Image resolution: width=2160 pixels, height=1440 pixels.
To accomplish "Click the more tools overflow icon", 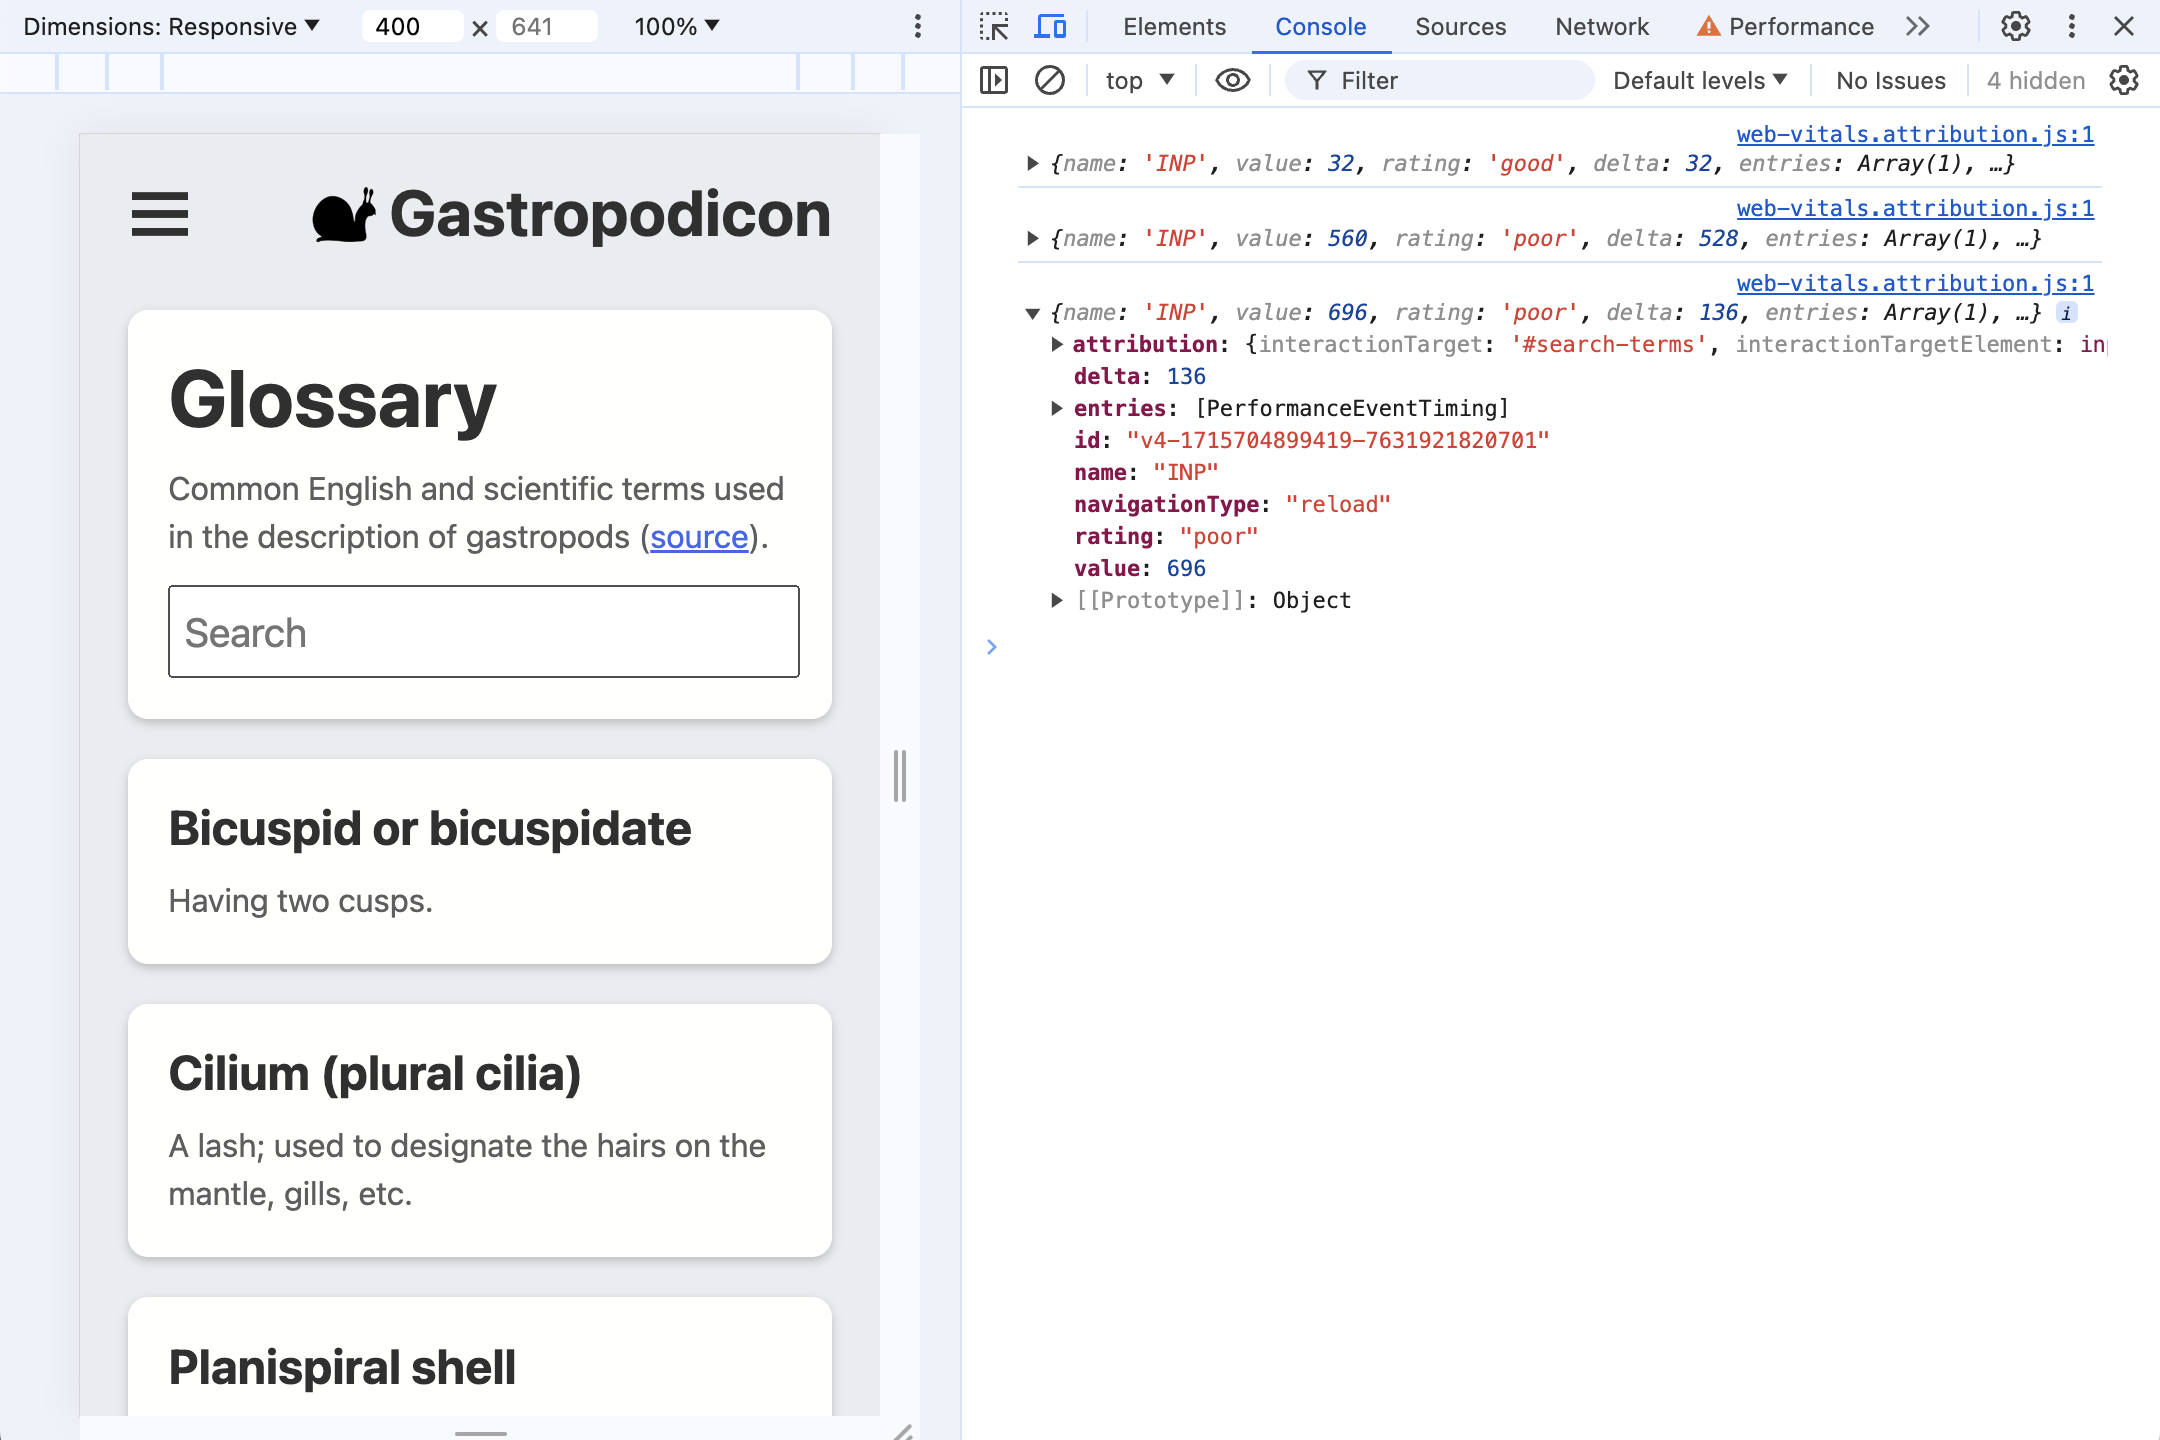I will pyautogui.click(x=1921, y=26).
